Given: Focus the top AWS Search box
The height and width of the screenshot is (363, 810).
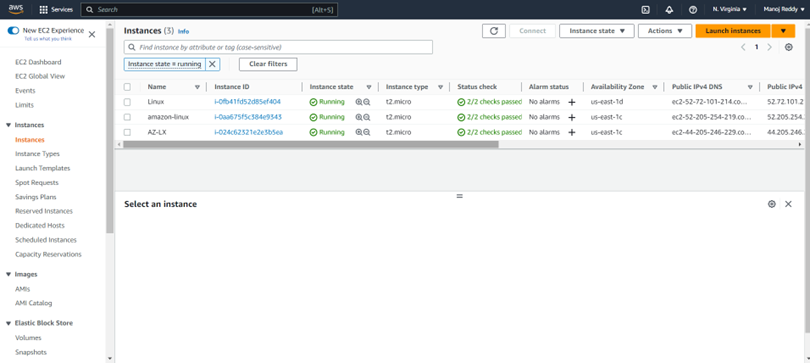Looking at the screenshot, I should pyautogui.click(x=209, y=10).
